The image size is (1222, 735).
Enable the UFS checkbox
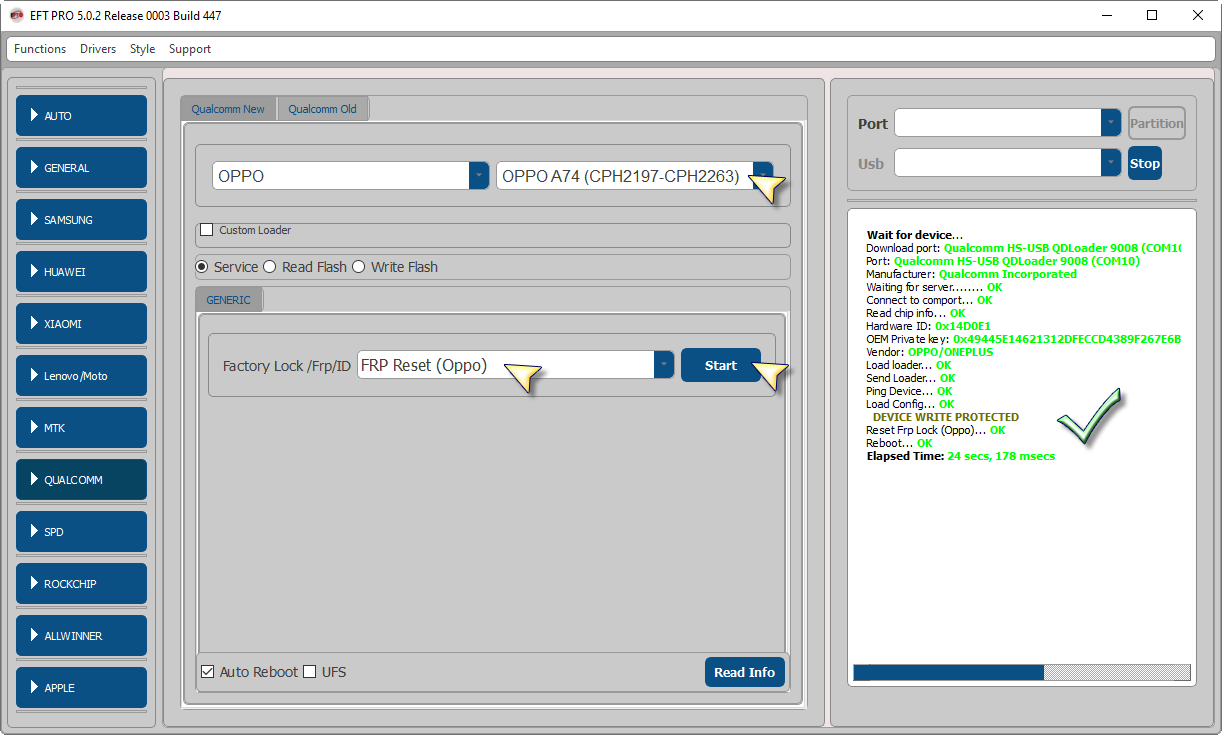tap(310, 672)
